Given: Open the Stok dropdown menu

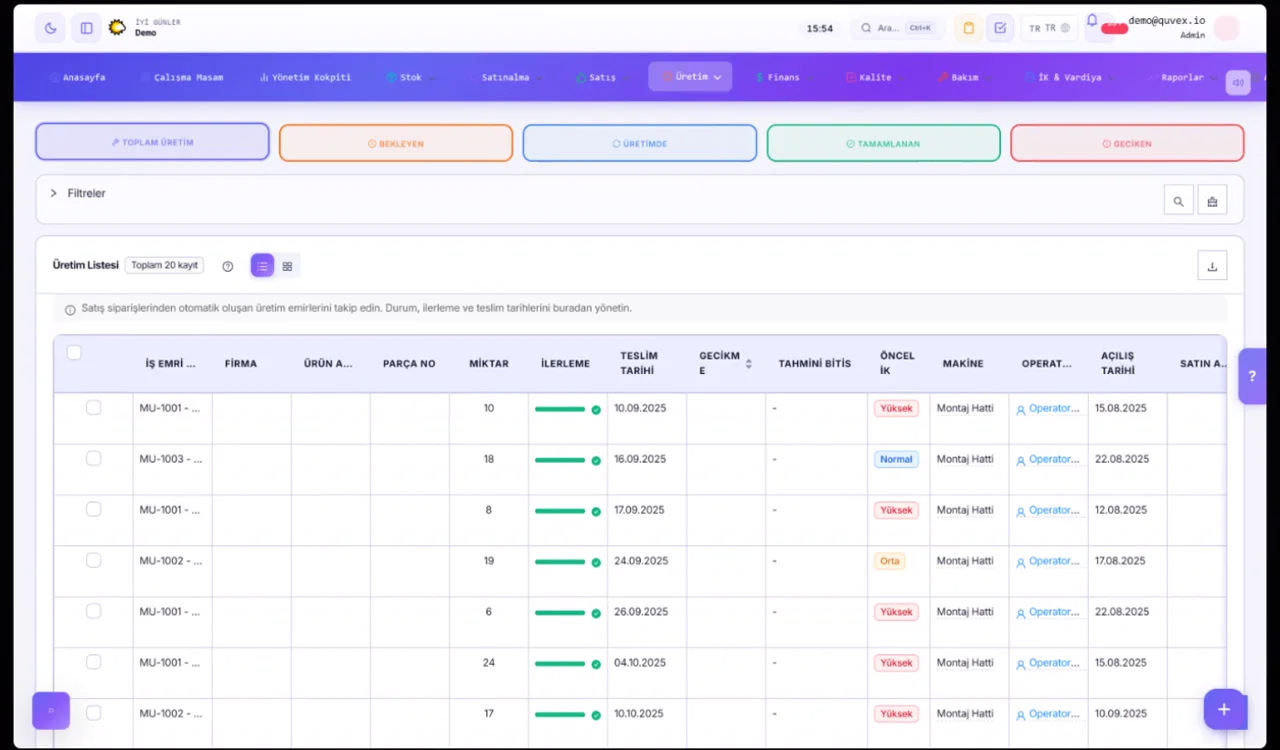Looking at the screenshot, I should (411, 77).
